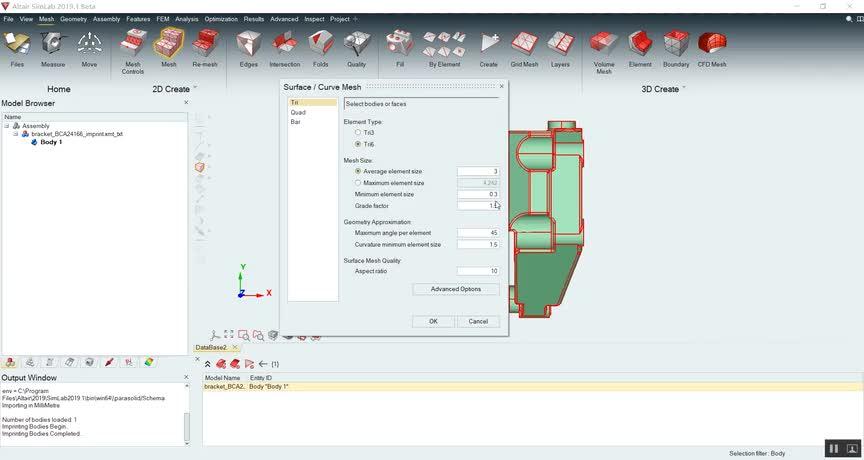864x460 pixels.
Task: Click the Aspect ratio input field
Action: point(478,271)
